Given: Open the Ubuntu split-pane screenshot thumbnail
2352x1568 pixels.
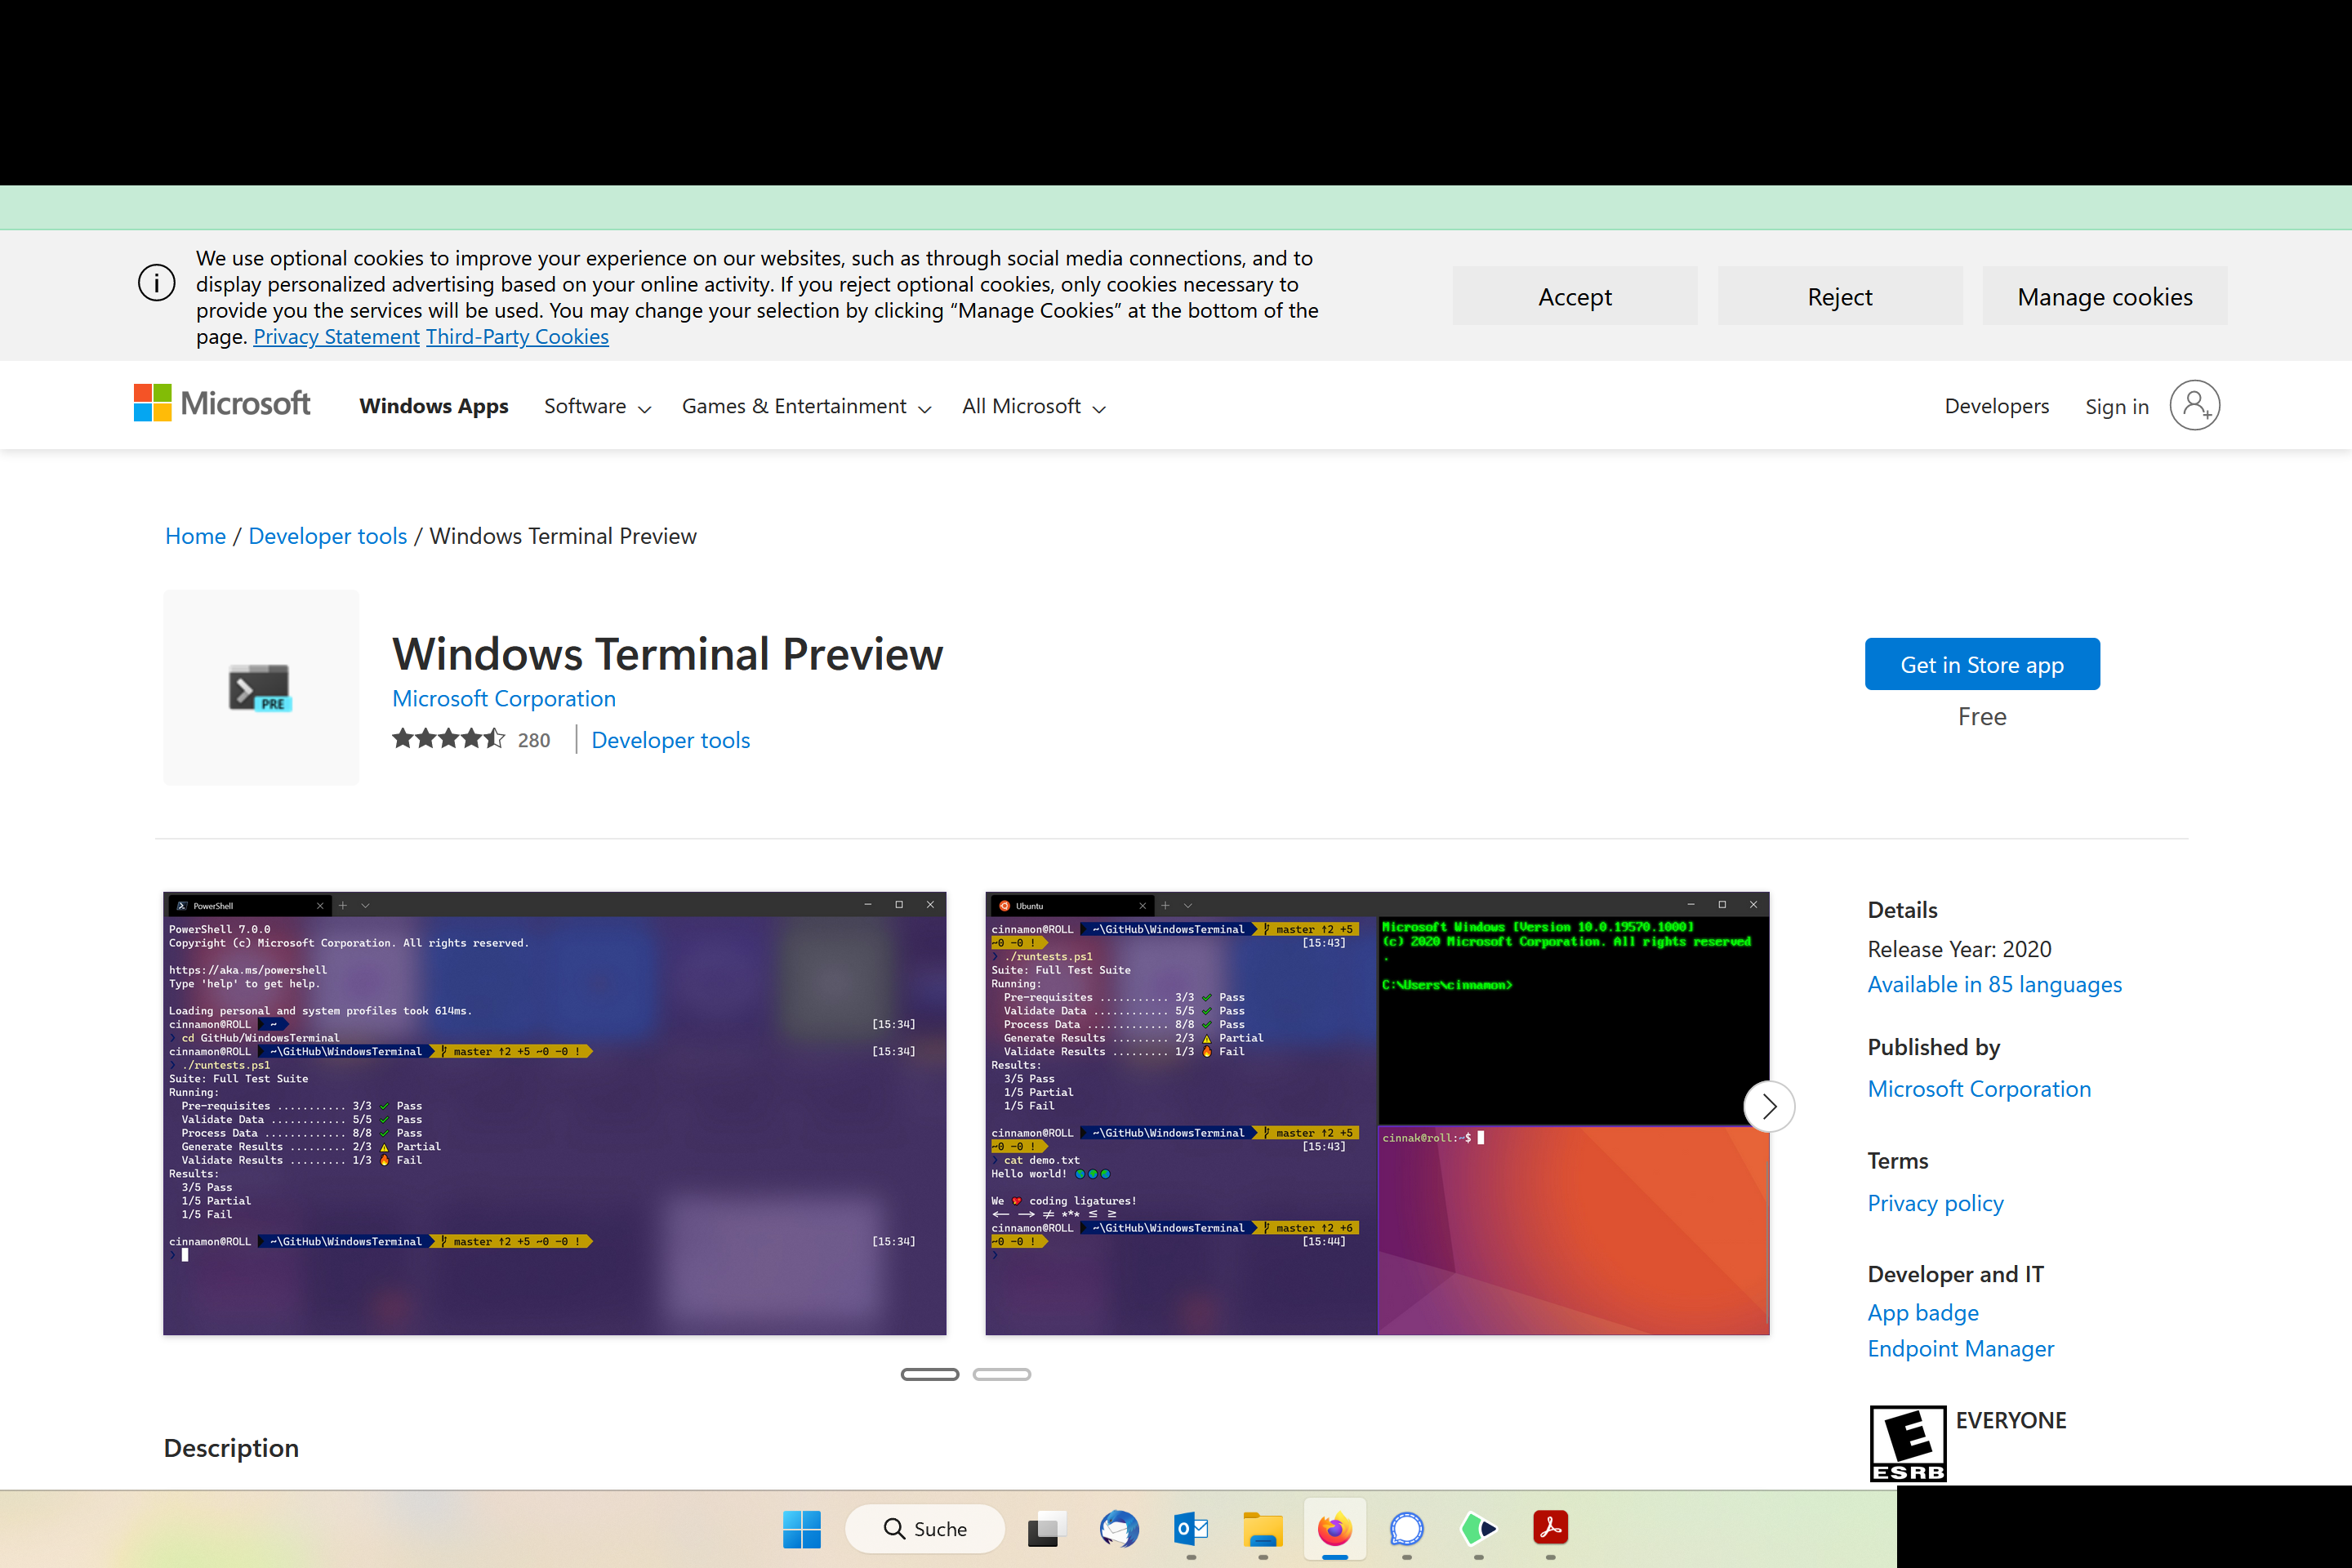Looking at the screenshot, I should point(1377,1113).
